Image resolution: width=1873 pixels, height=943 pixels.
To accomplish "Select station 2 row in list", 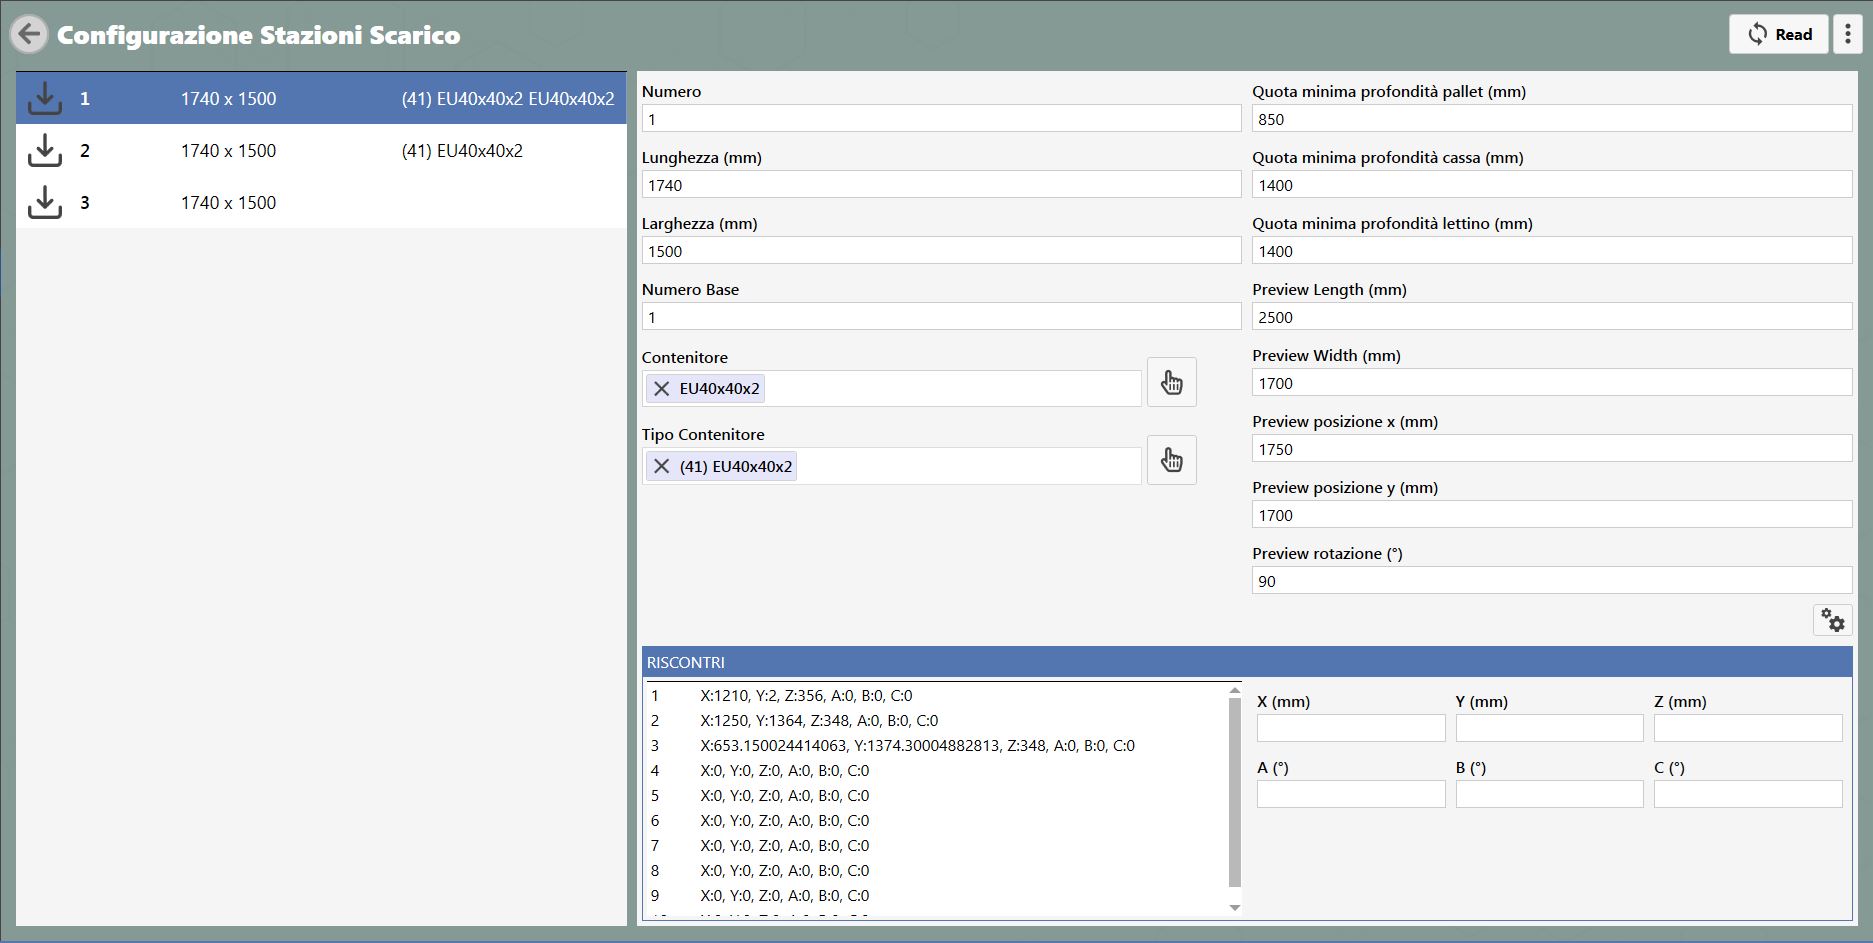I will point(321,150).
